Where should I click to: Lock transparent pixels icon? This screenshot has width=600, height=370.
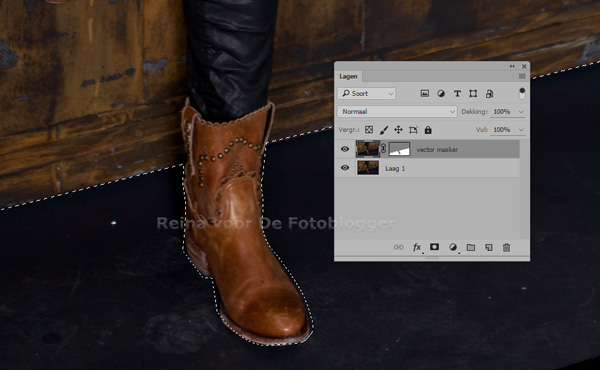pyautogui.click(x=369, y=130)
